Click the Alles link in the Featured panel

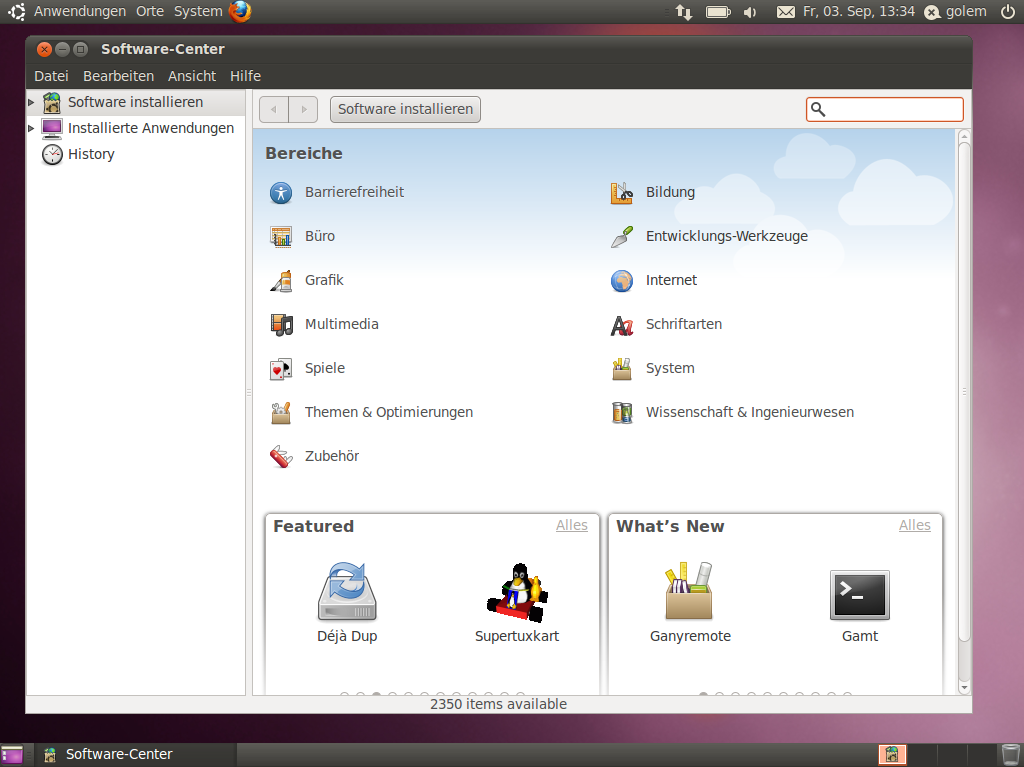tap(572, 525)
